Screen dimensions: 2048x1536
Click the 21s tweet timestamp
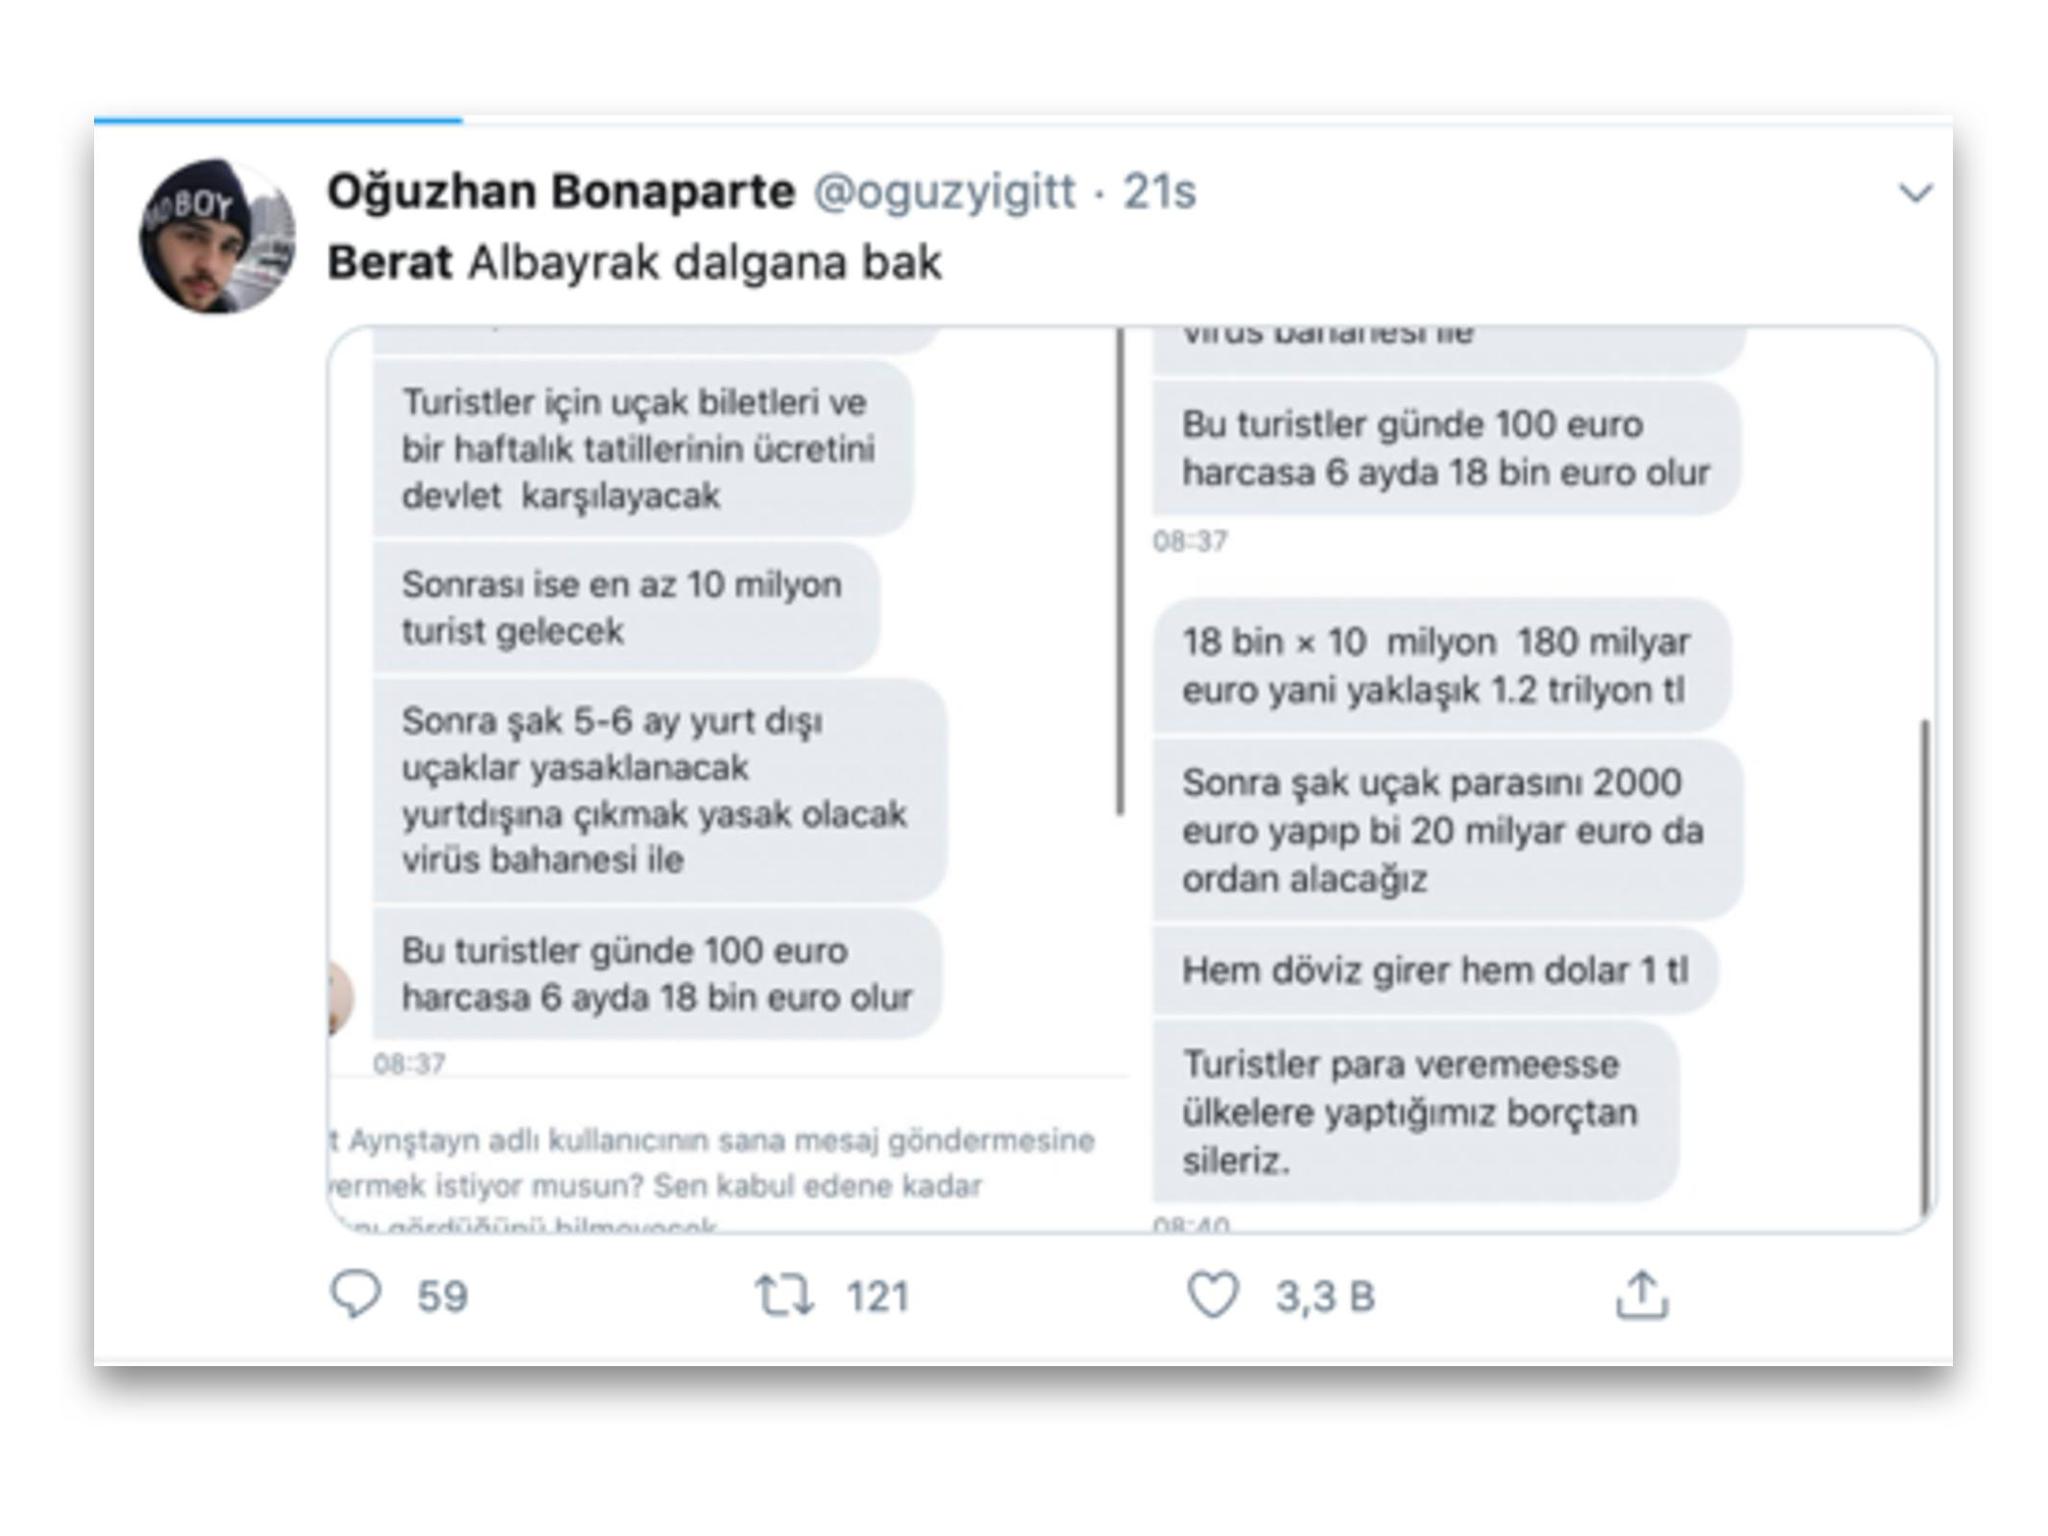click(x=1159, y=191)
